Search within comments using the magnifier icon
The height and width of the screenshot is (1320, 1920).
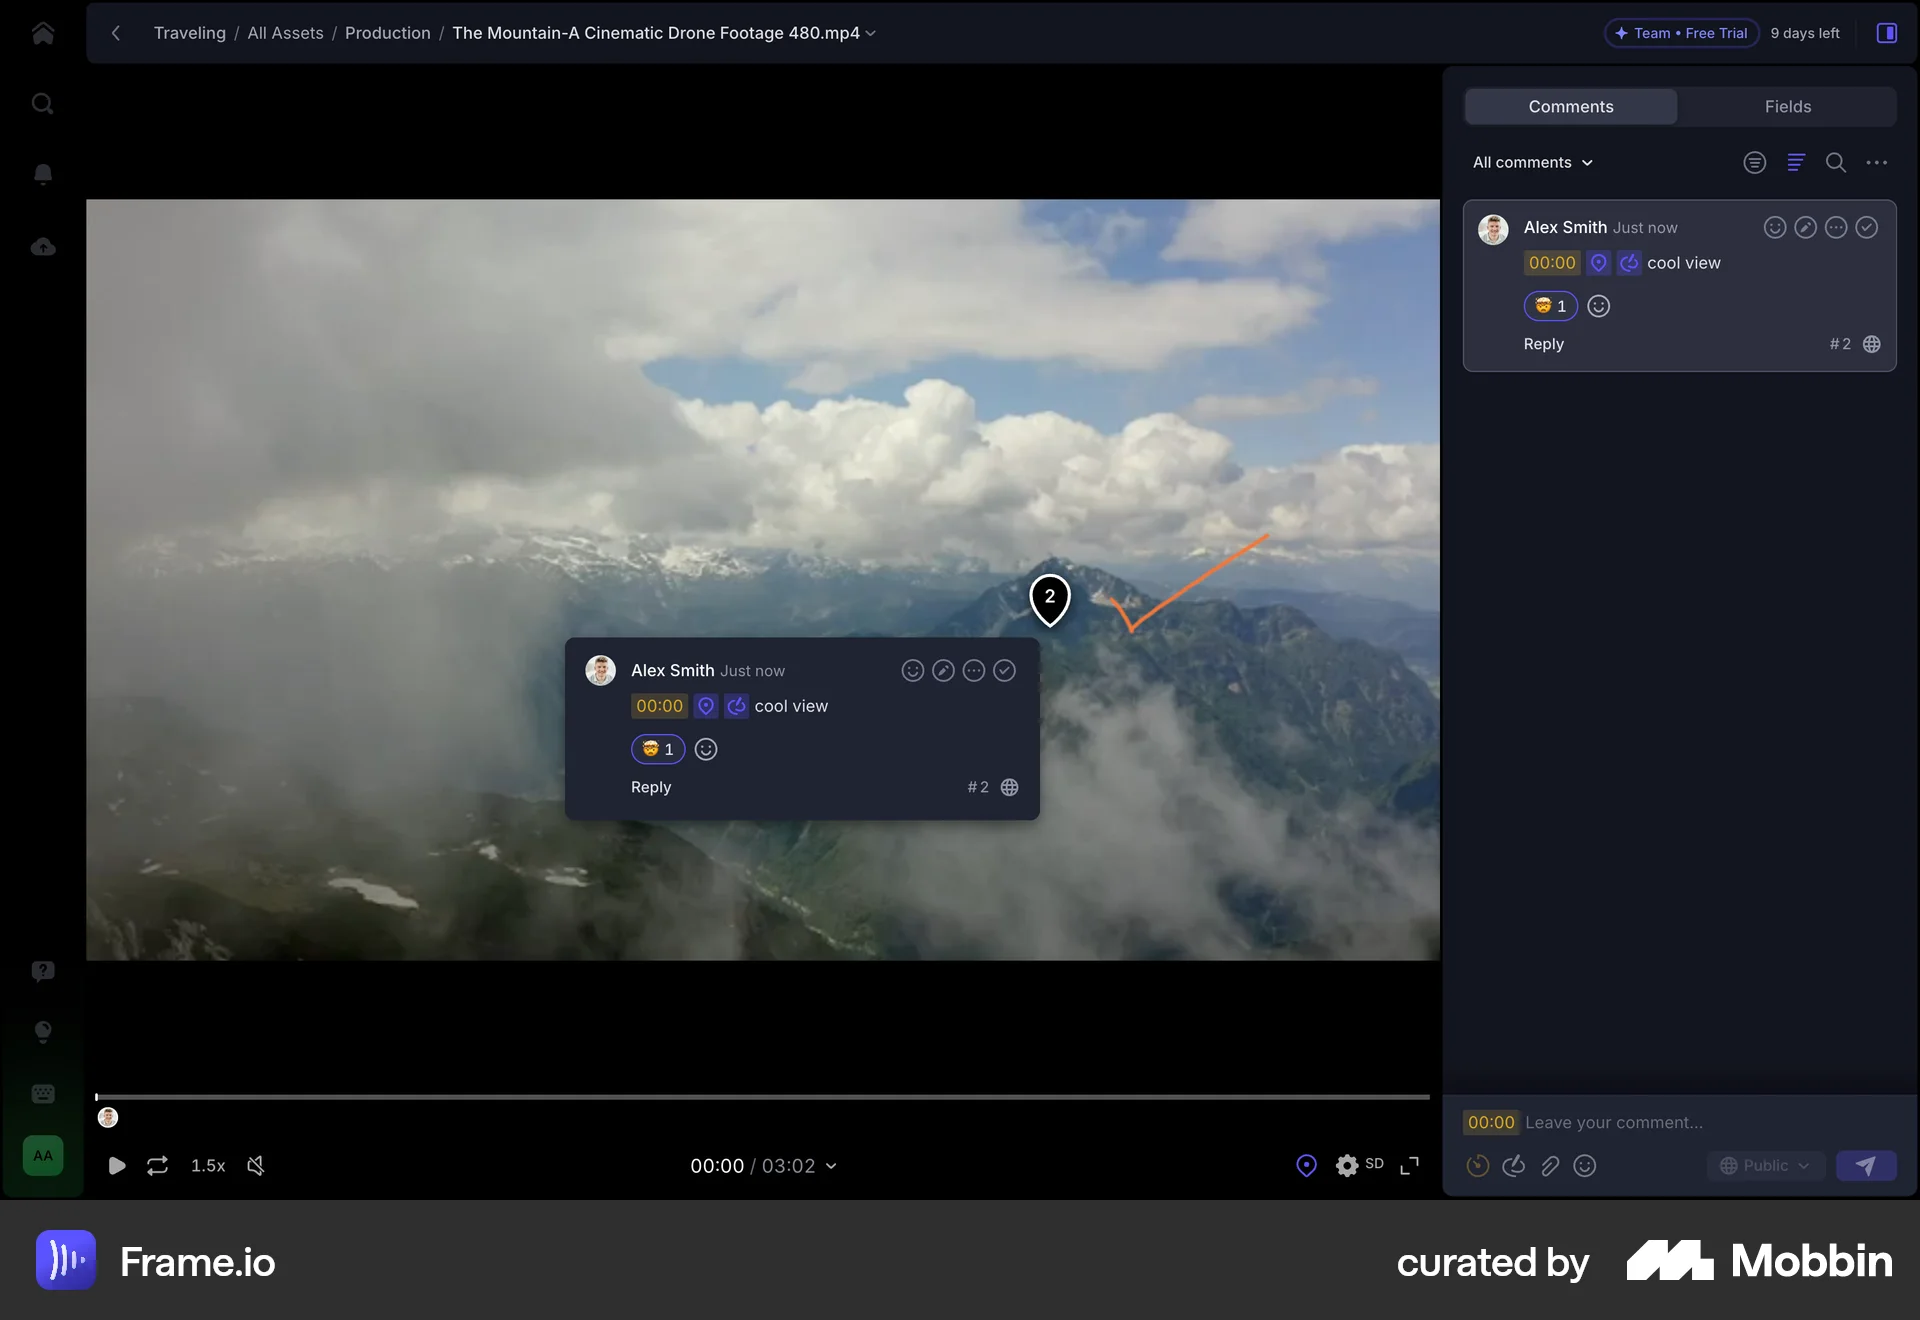(x=1835, y=162)
